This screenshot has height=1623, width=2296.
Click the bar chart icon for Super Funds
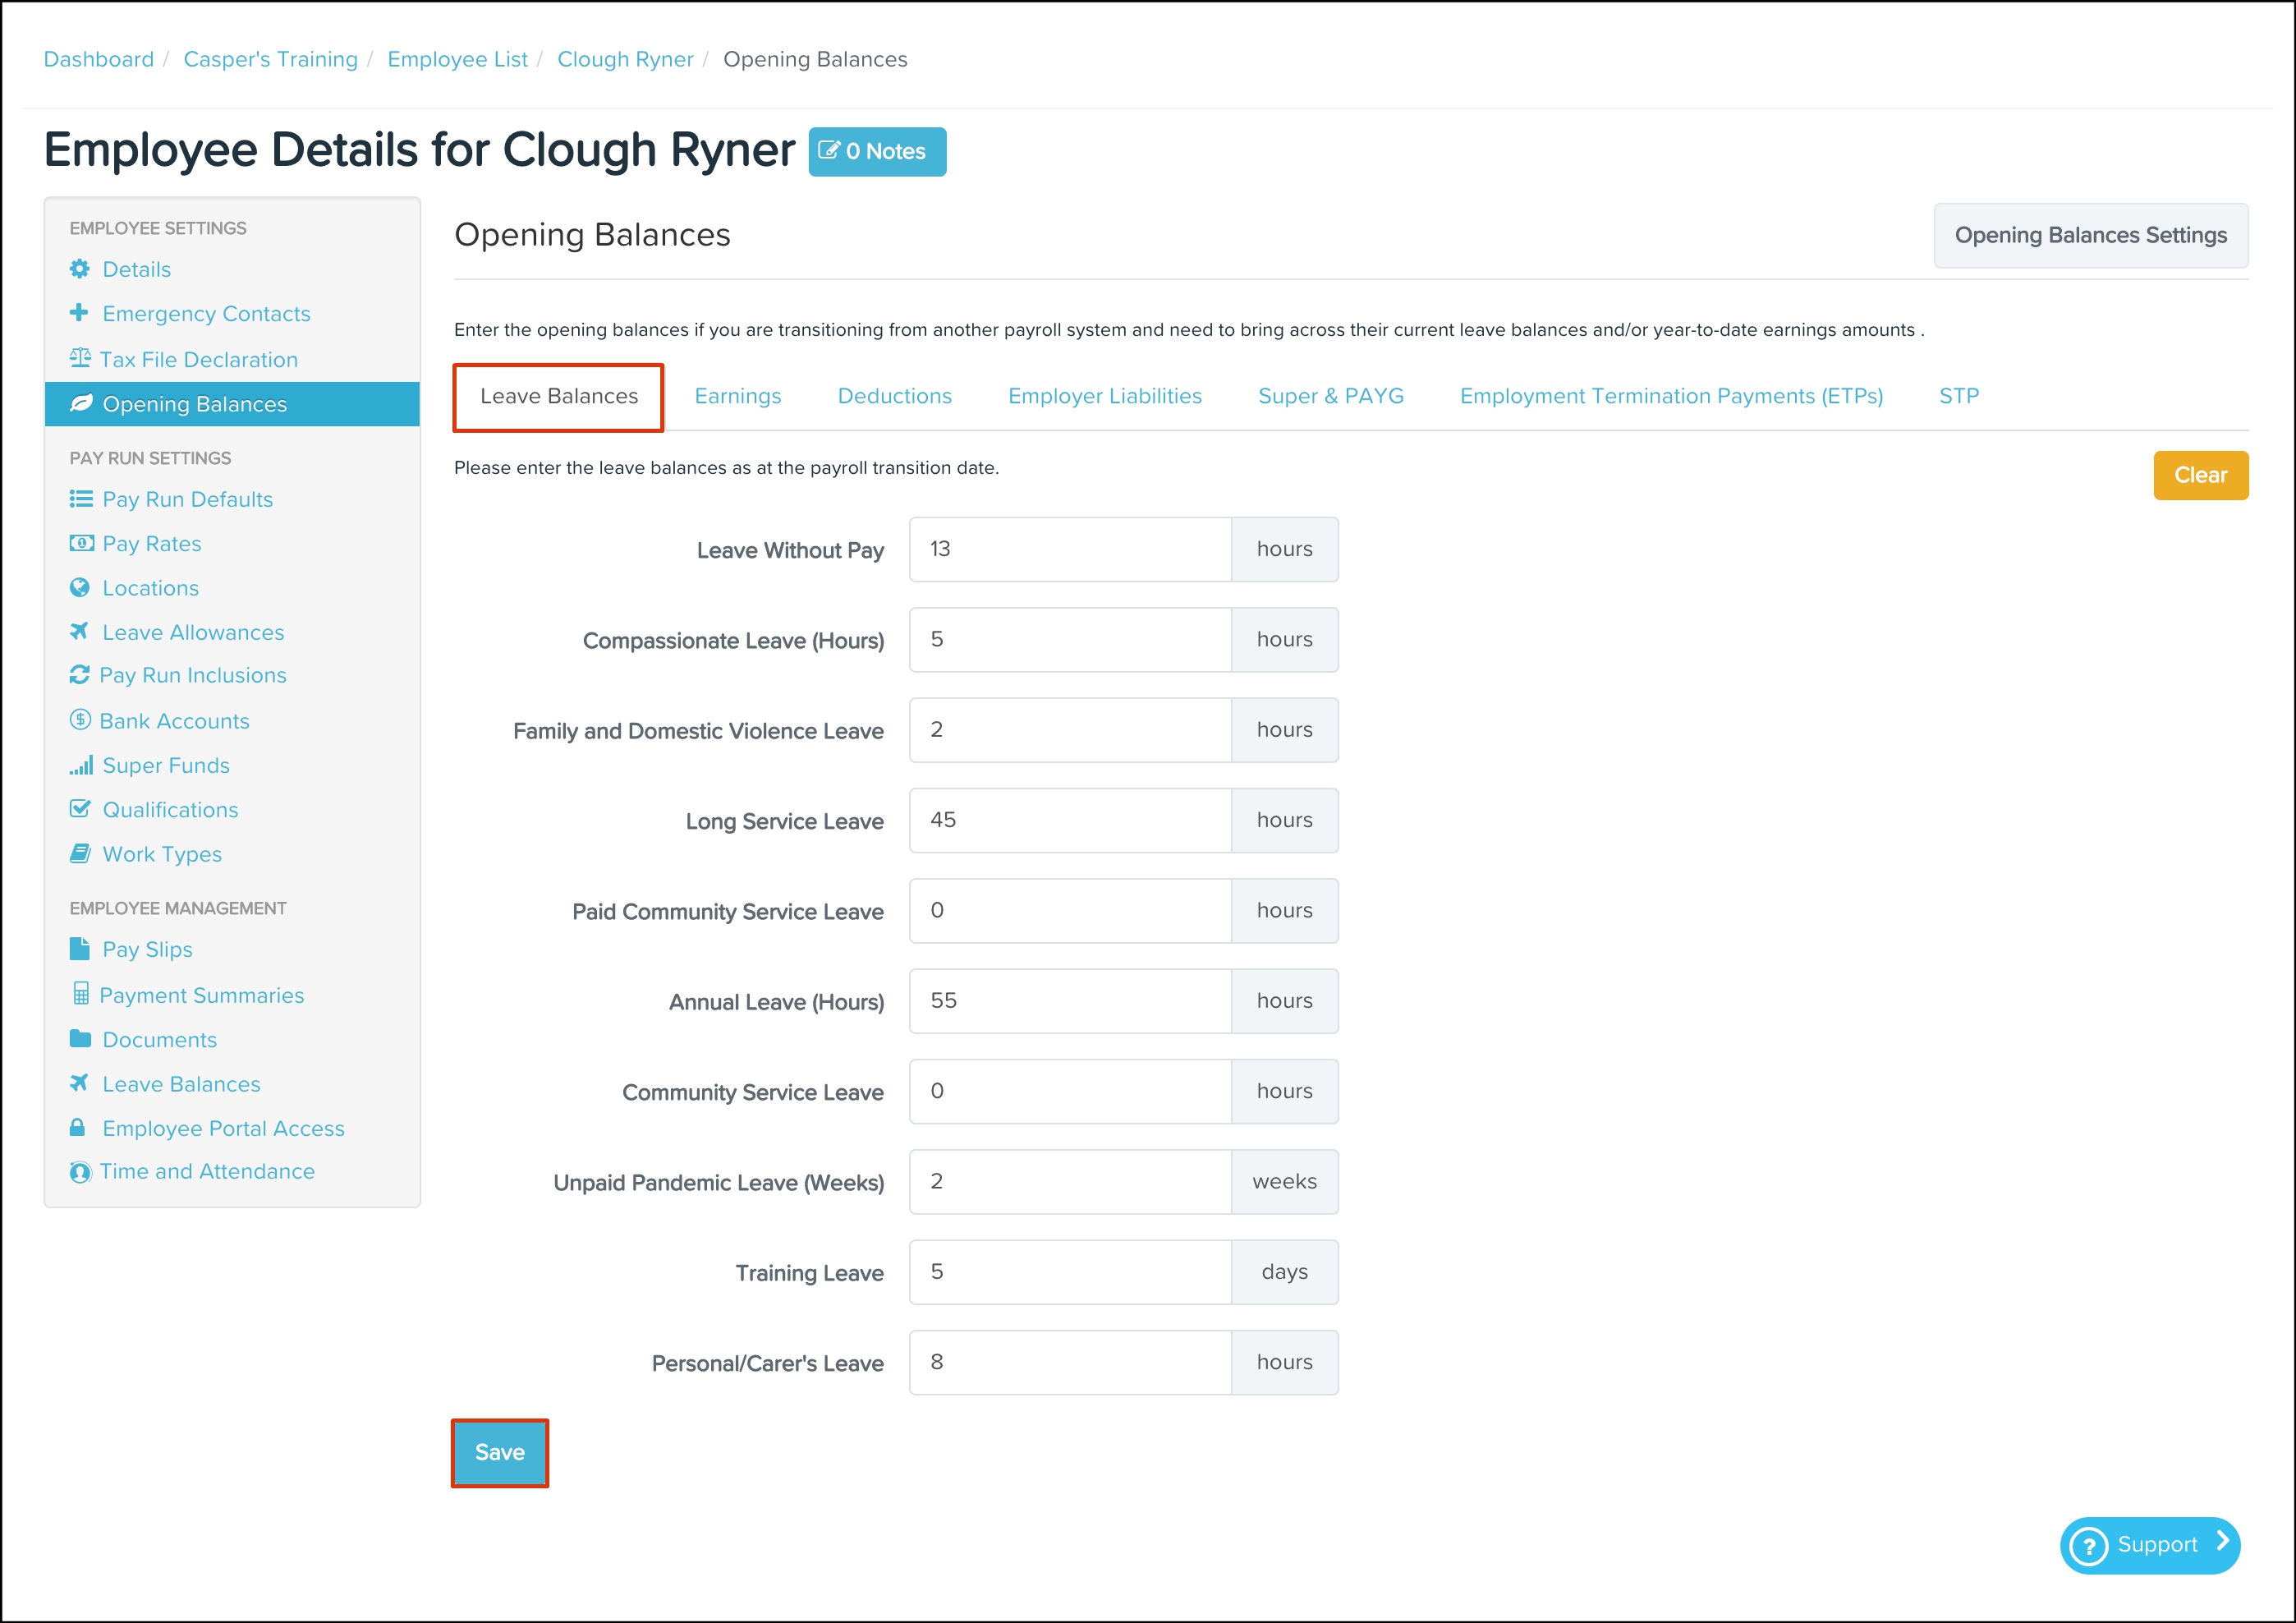point(81,765)
